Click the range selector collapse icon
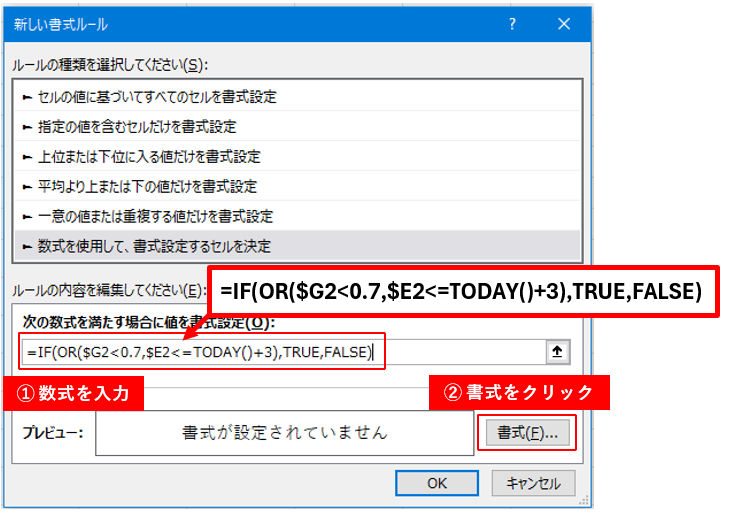This screenshot has width=731, height=518. (557, 351)
